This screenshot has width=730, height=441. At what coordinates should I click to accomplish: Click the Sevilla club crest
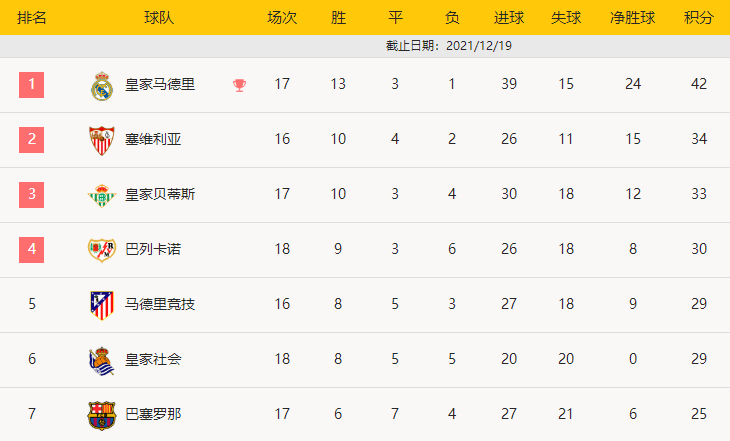coord(102,140)
